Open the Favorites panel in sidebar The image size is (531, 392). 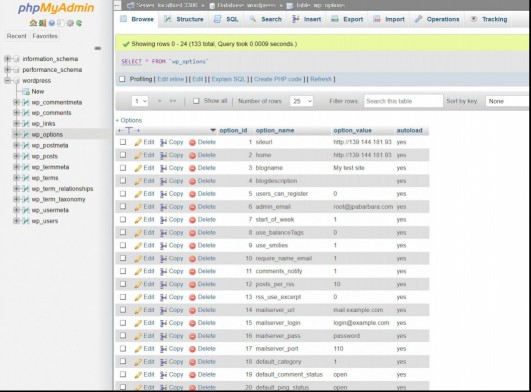(x=45, y=36)
